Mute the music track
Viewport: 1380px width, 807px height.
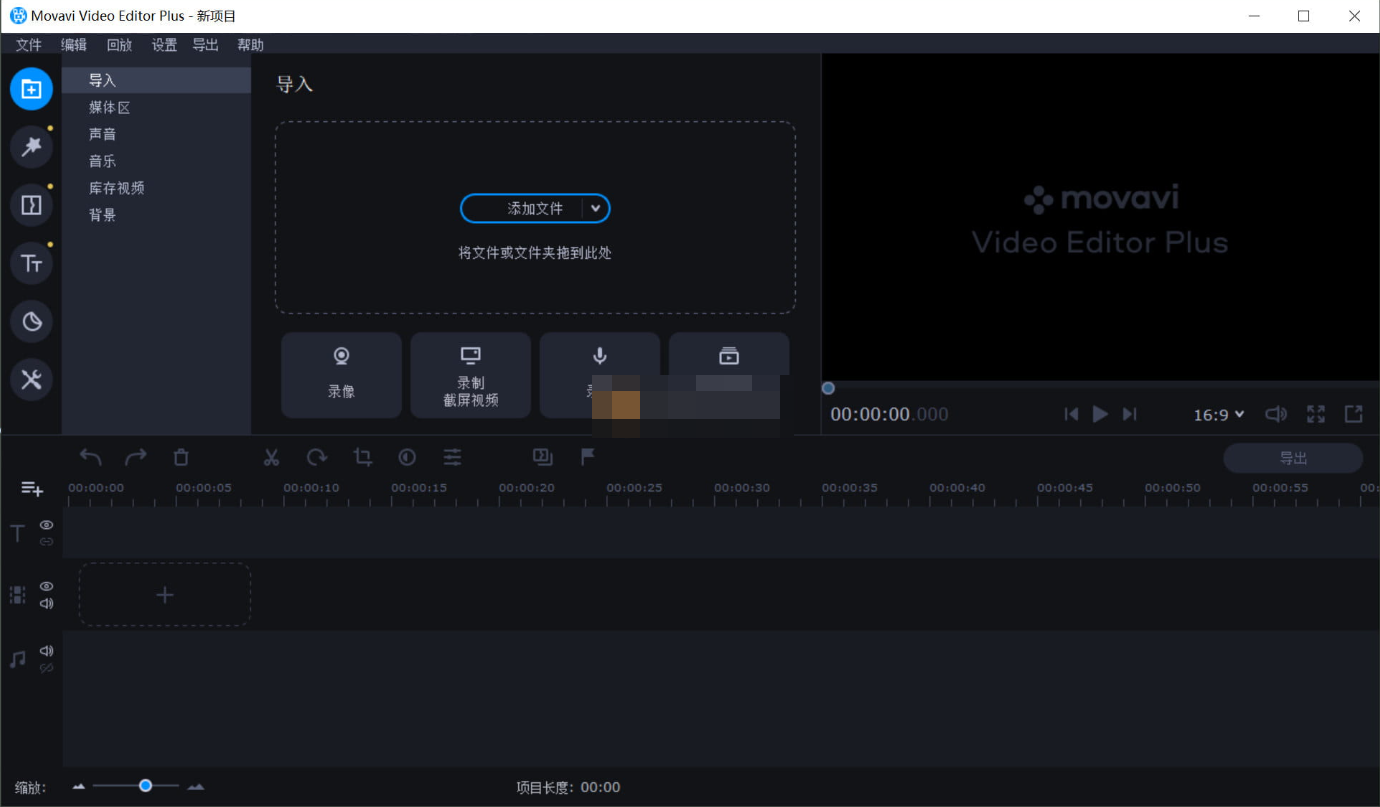click(46, 650)
